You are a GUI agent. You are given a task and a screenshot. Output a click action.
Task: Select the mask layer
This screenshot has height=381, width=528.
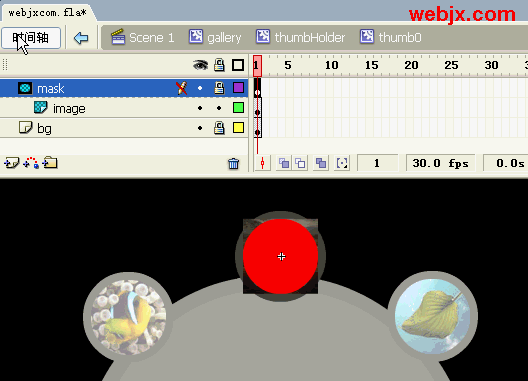tap(124, 88)
